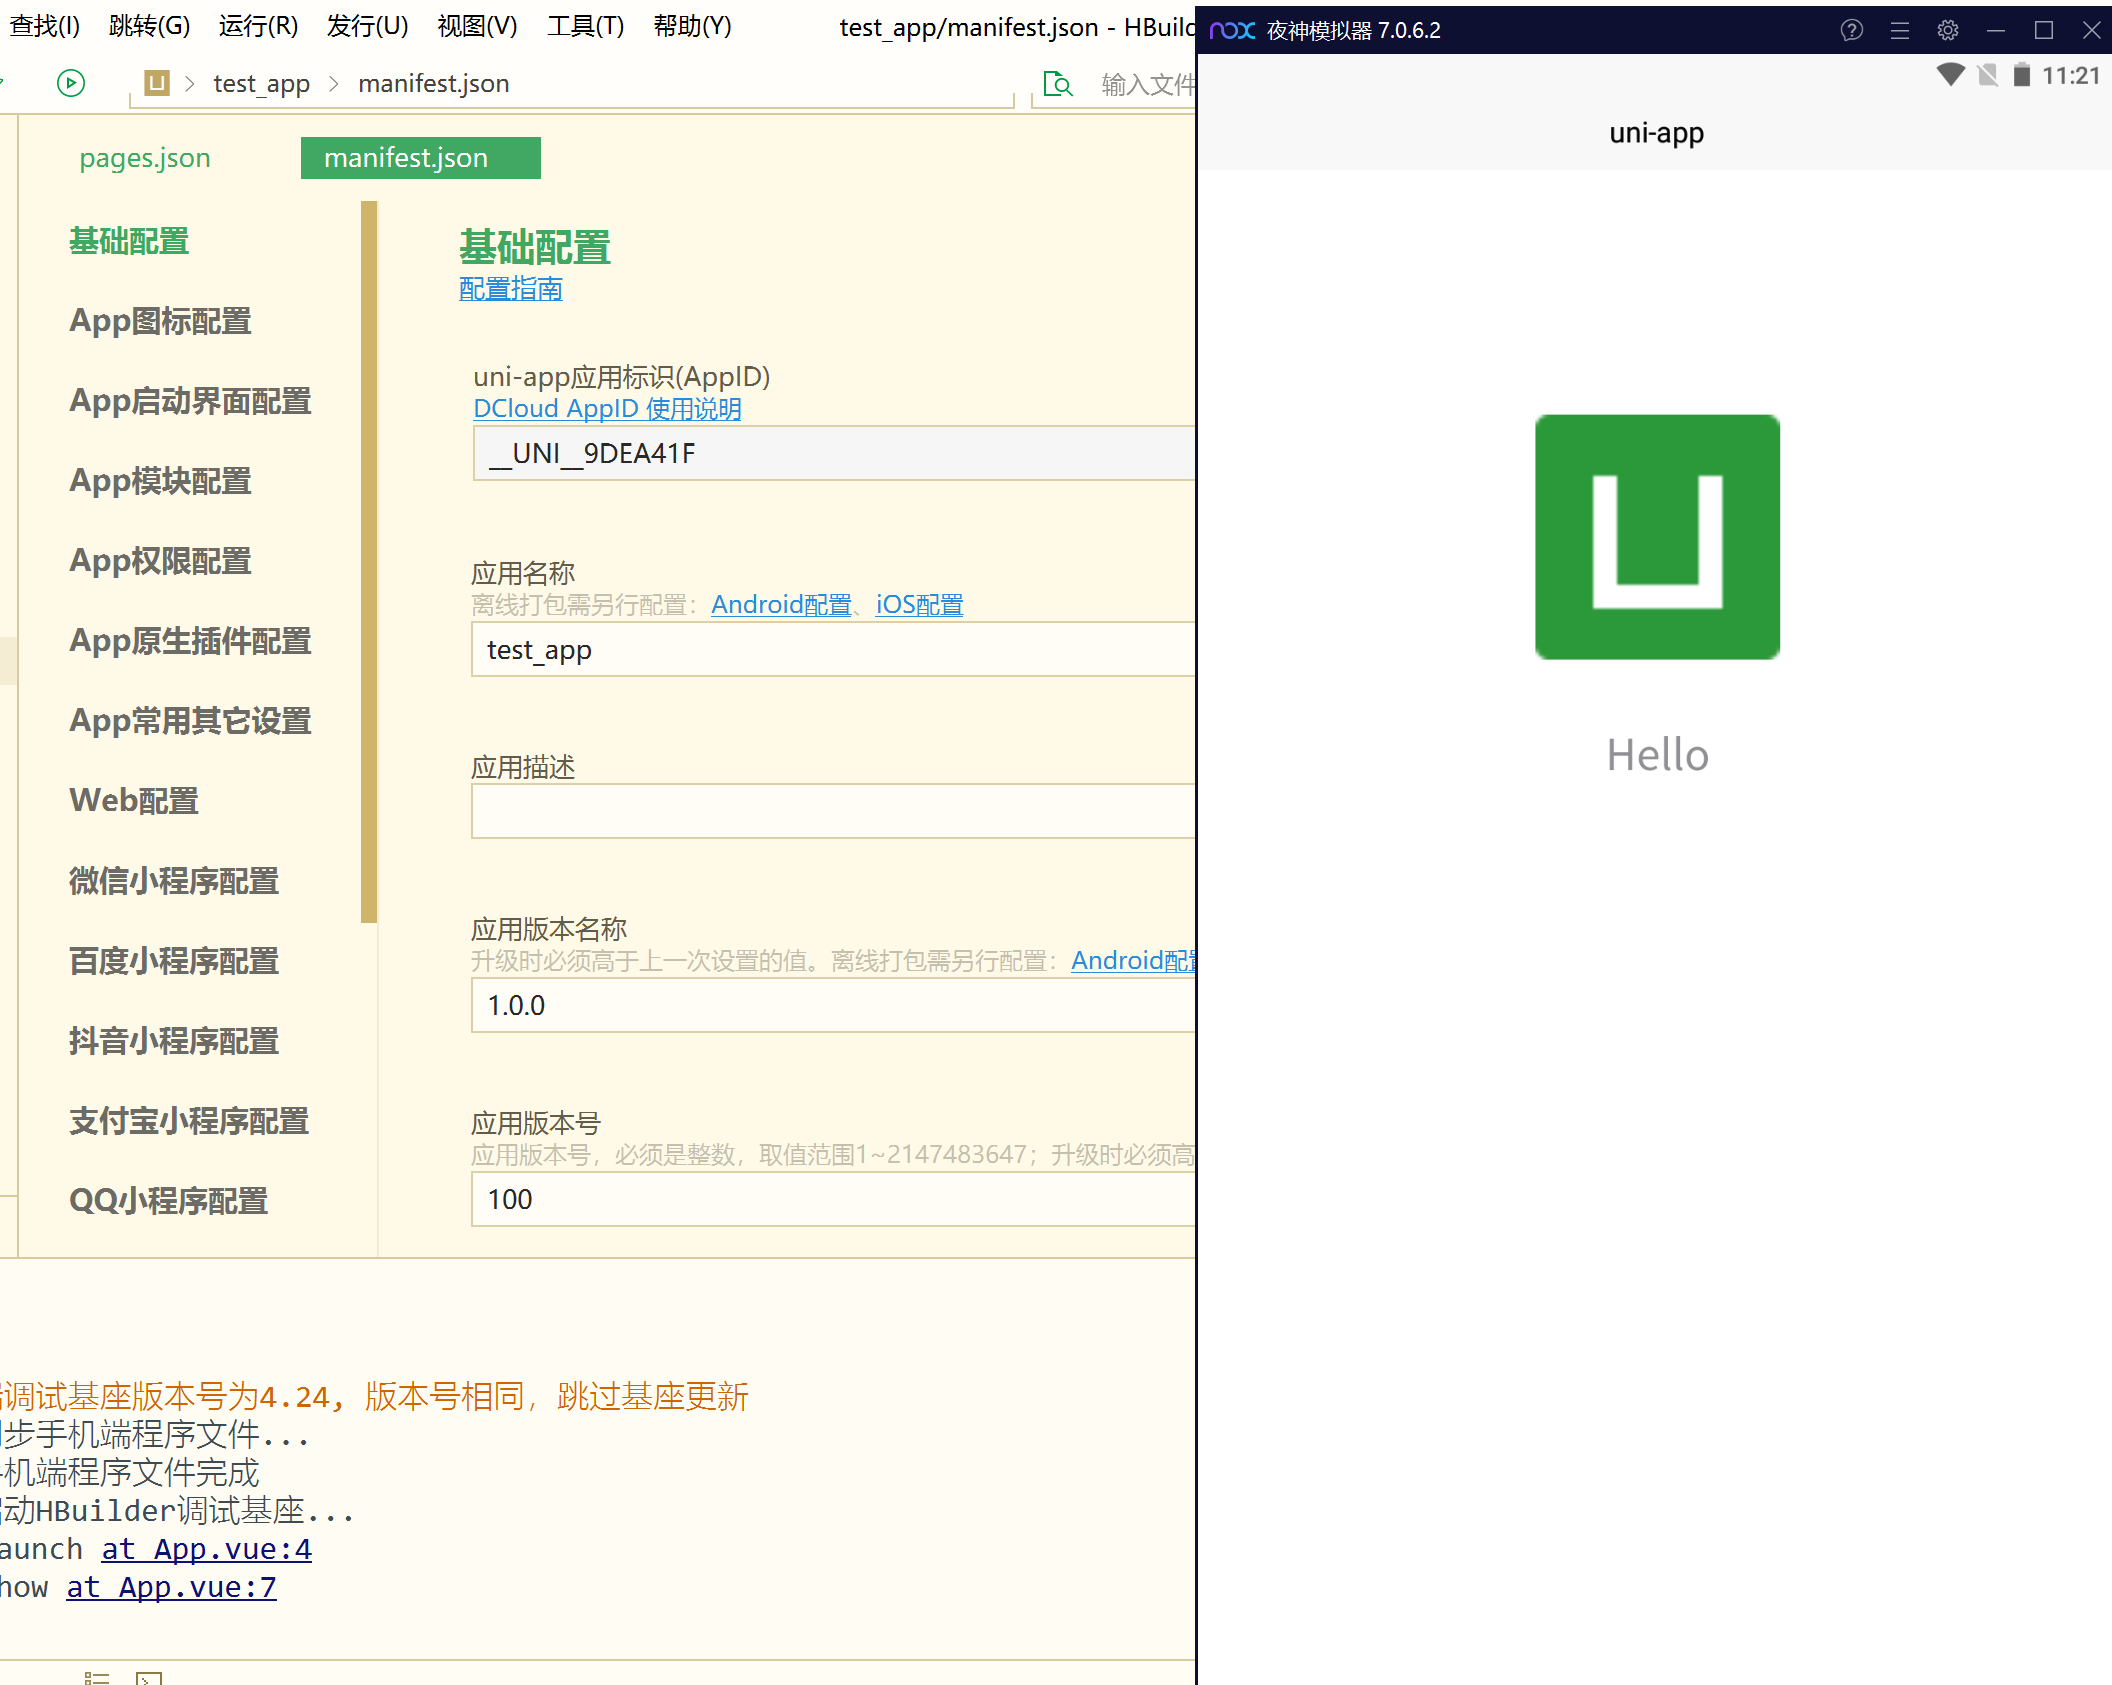
Task: Click the 输入文件 search box in toolbar
Action: (x=1147, y=84)
